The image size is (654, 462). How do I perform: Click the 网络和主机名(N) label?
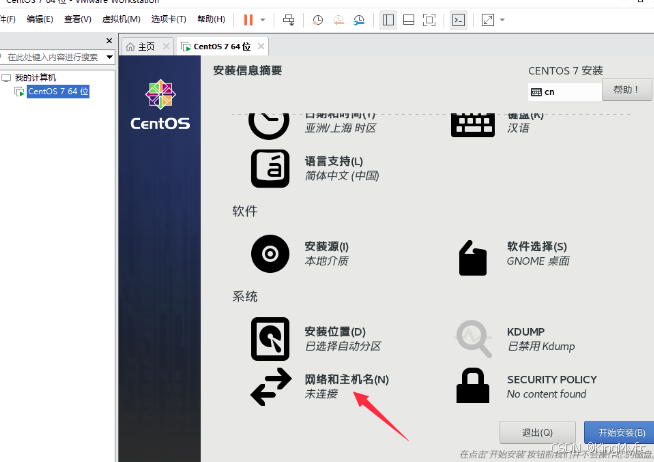click(x=347, y=379)
